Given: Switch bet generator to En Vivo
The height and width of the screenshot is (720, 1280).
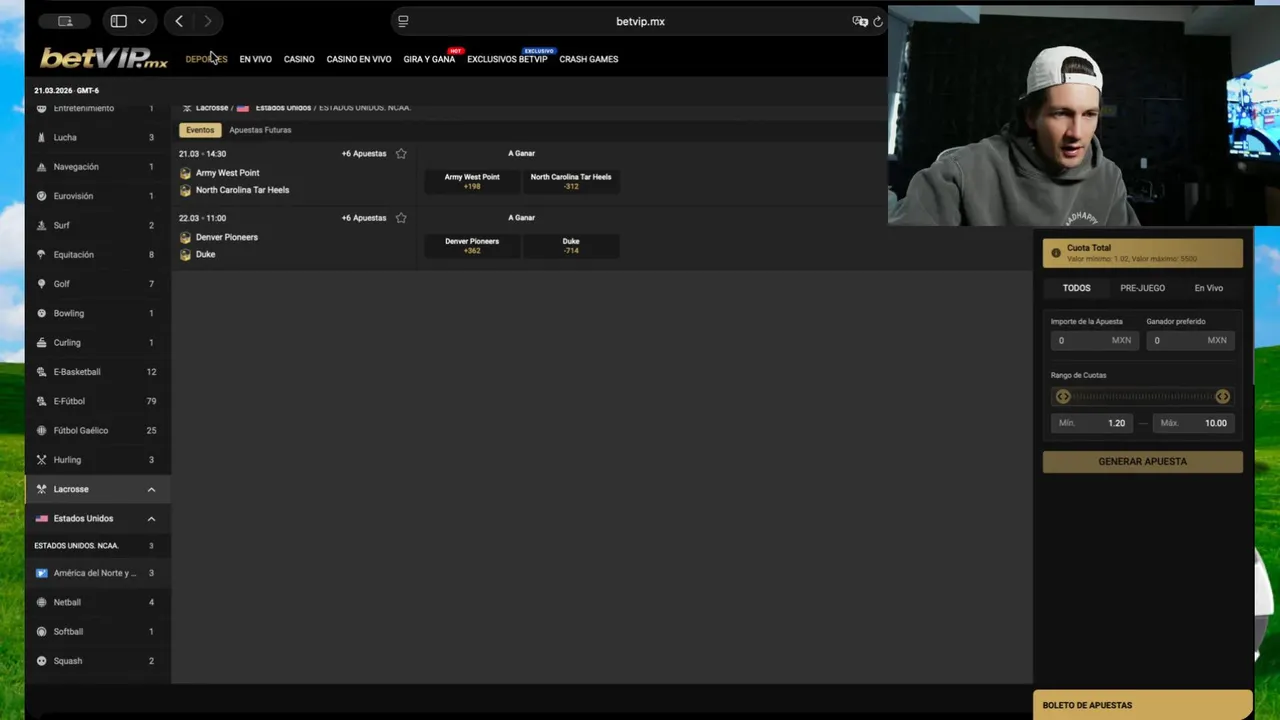Looking at the screenshot, I should (1209, 288).
